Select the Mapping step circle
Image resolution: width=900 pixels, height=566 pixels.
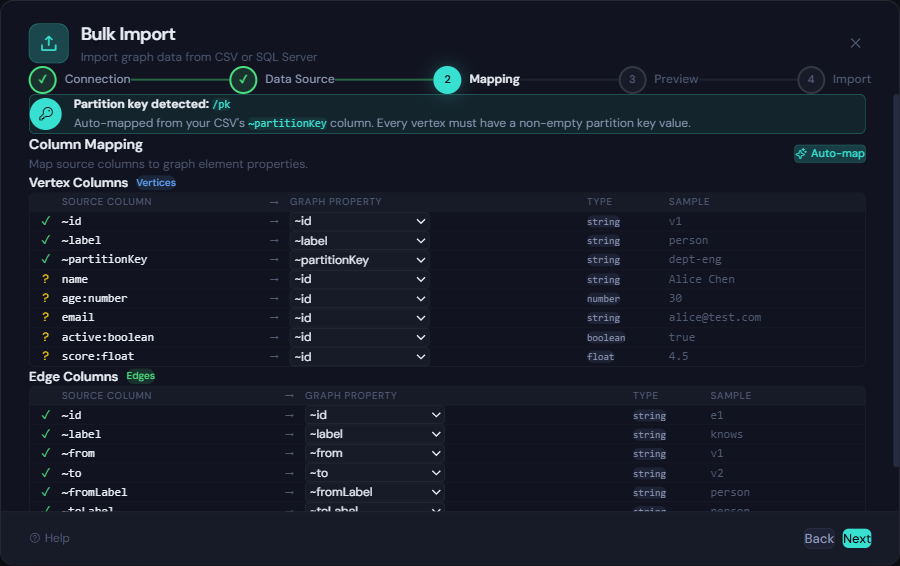[447, 80]
